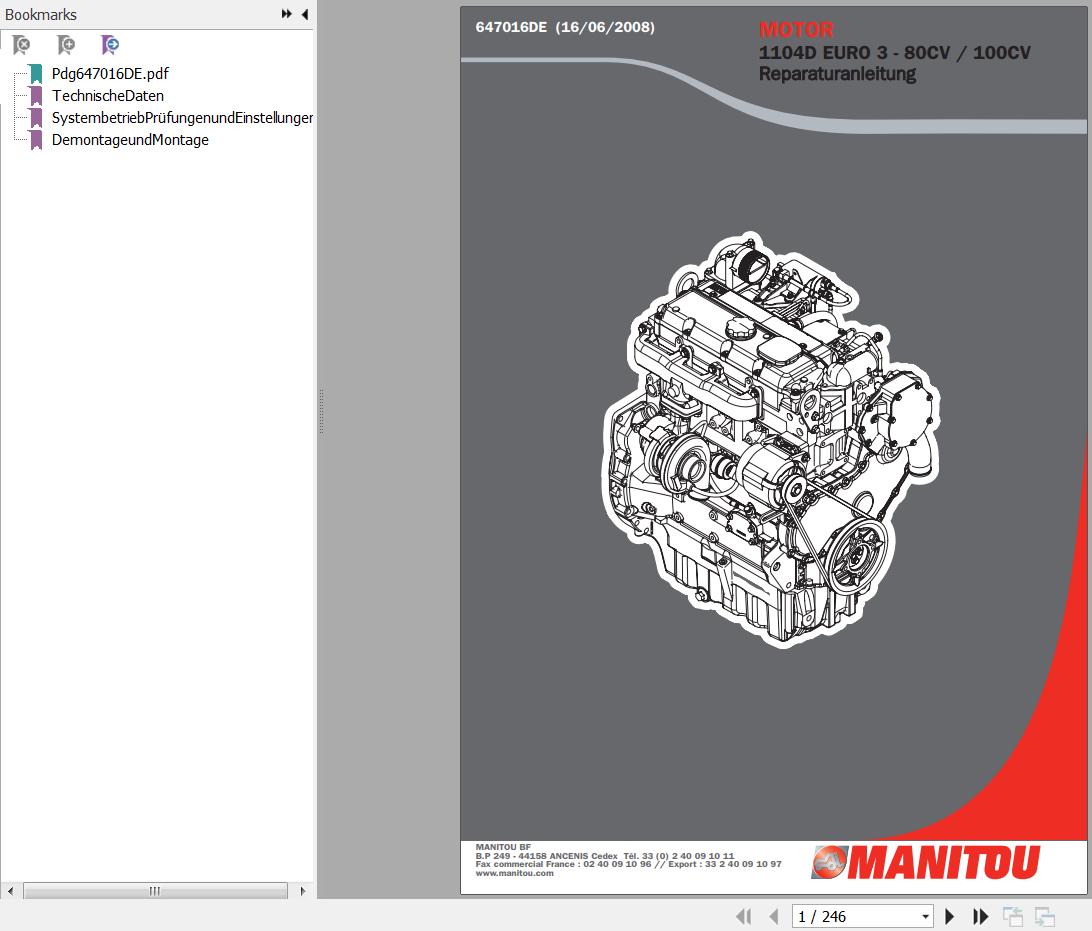Click the MANITOU logo on the cover
This screenshot has width=1092, height=931.
(926, 862)
